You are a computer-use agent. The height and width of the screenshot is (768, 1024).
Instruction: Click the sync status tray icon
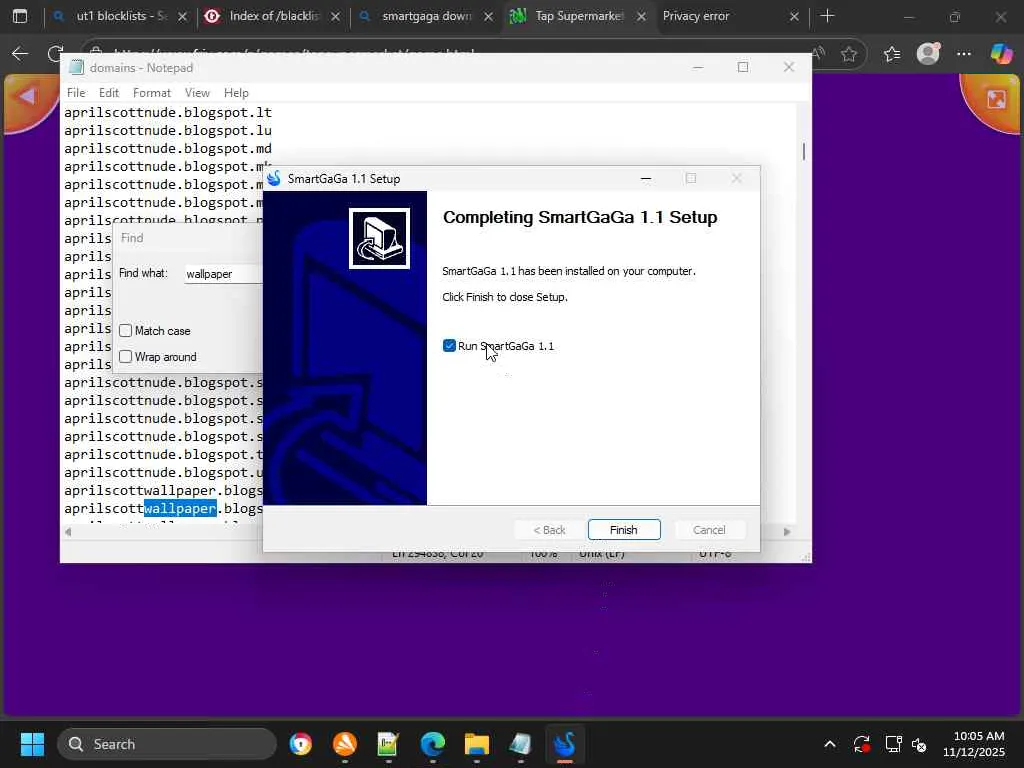pyautogui.click(x=861, y=744)
